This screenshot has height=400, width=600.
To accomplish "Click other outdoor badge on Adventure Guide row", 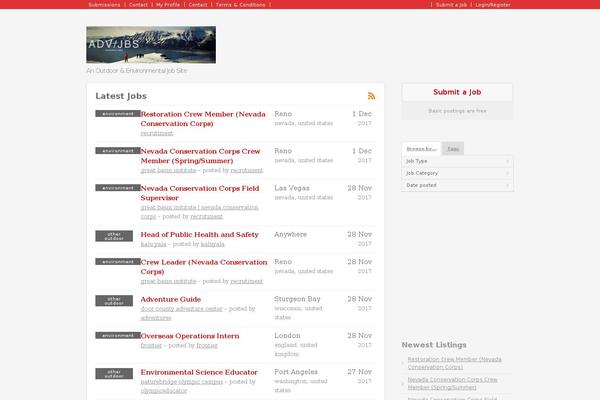I will pyautogui.click(x=114, y=301).
